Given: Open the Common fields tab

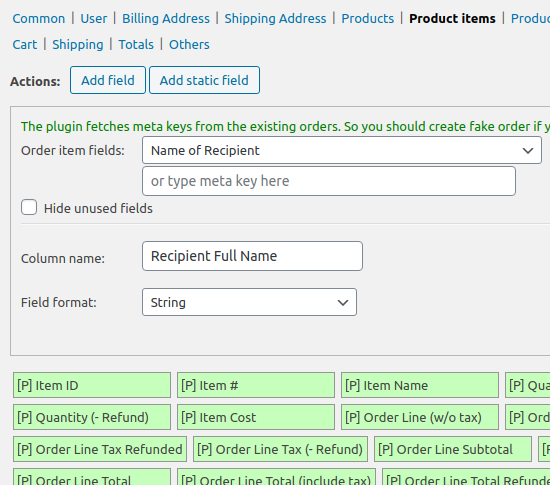Looking at the screenshot, I should click(x=39, y=19).
